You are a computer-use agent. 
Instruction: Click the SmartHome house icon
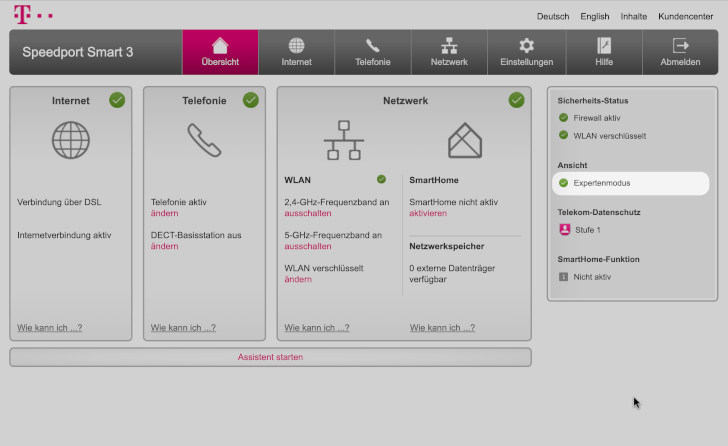465,140
